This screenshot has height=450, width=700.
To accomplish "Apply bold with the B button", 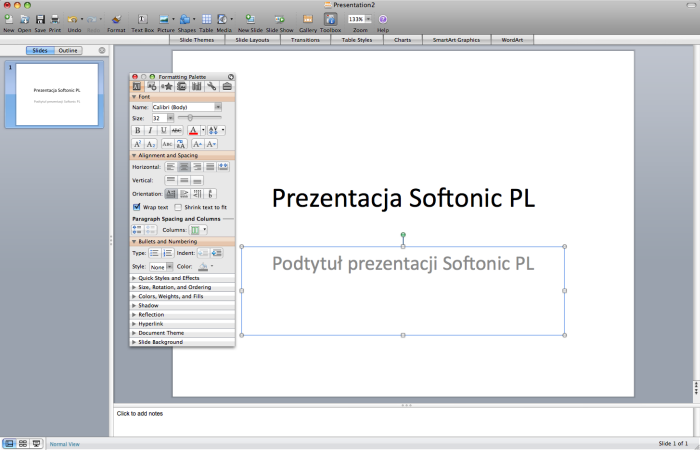I will point(138,130).
